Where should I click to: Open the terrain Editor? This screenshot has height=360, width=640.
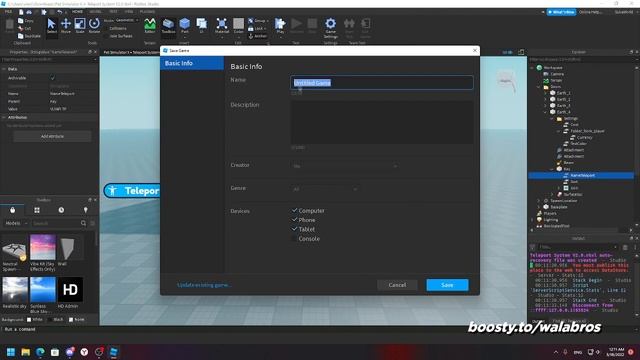[x=150, y=25]
